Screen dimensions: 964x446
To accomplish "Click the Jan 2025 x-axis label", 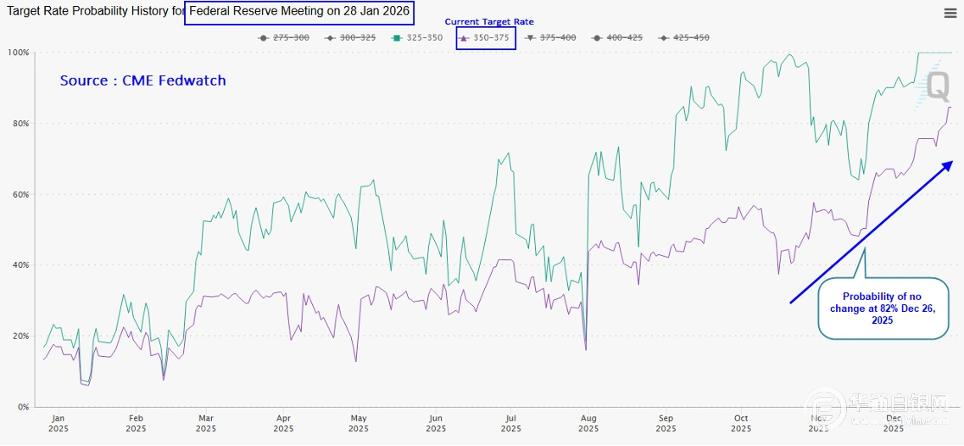I will (x=58, y=422).
